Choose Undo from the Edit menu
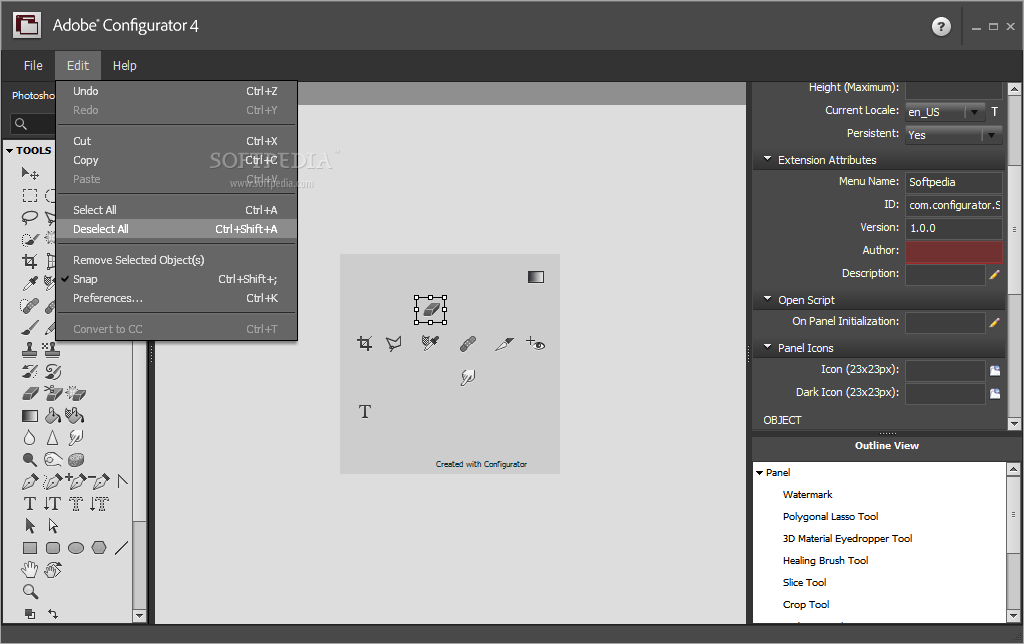This screenshot has width=1024, height=644. pyautogui.click(x=176, y=91)
